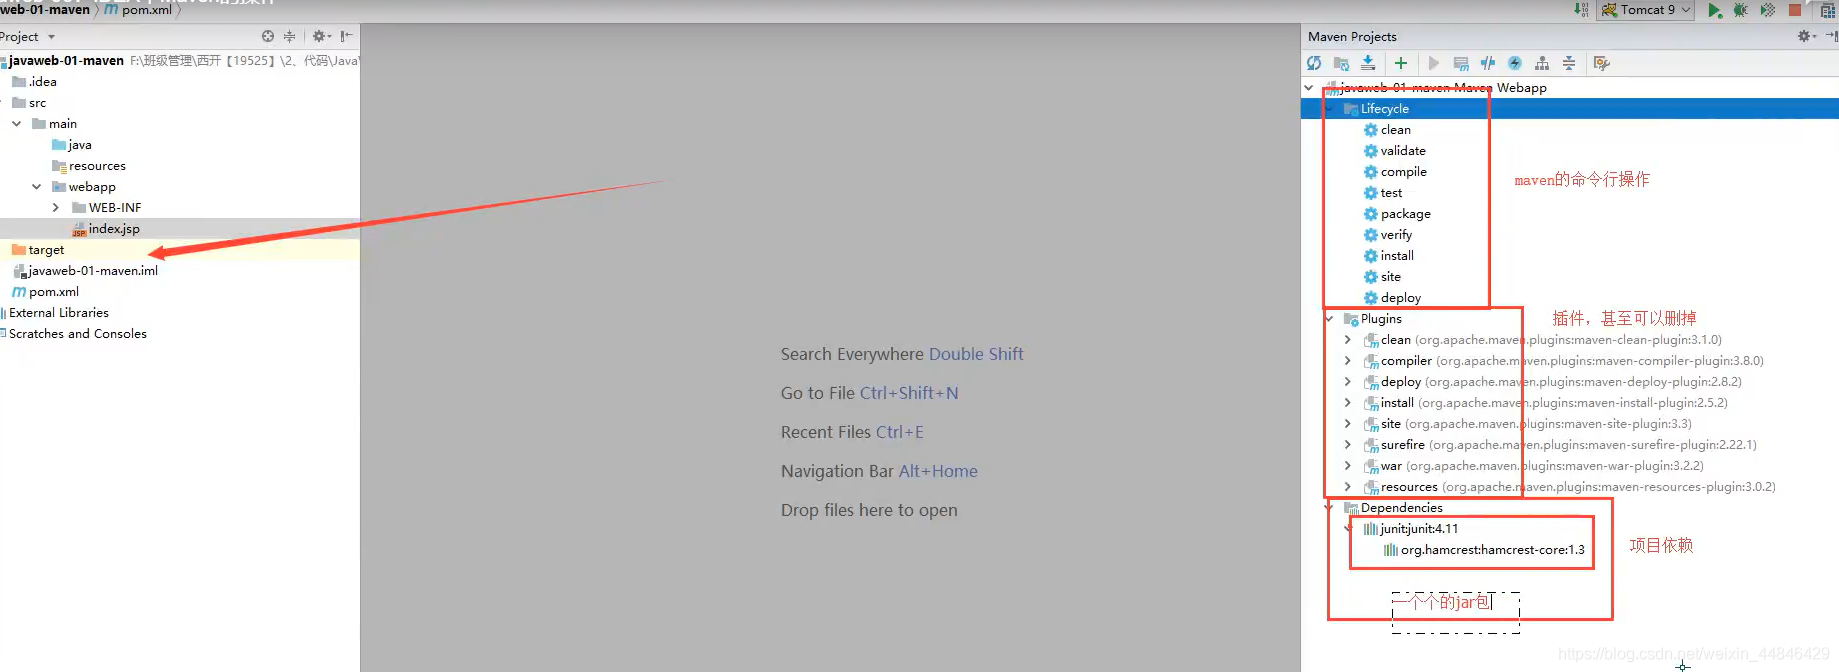The image size is (1839, 672).
Task: Collapse the Plugins node
Action: (x=1329, y=319)
